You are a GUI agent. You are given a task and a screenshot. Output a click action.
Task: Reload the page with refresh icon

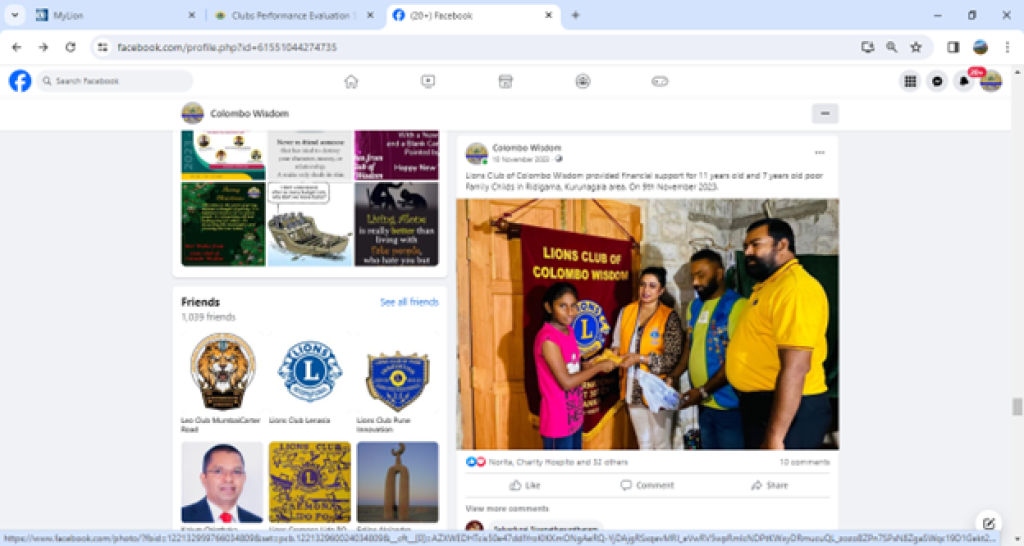(71, 47)
